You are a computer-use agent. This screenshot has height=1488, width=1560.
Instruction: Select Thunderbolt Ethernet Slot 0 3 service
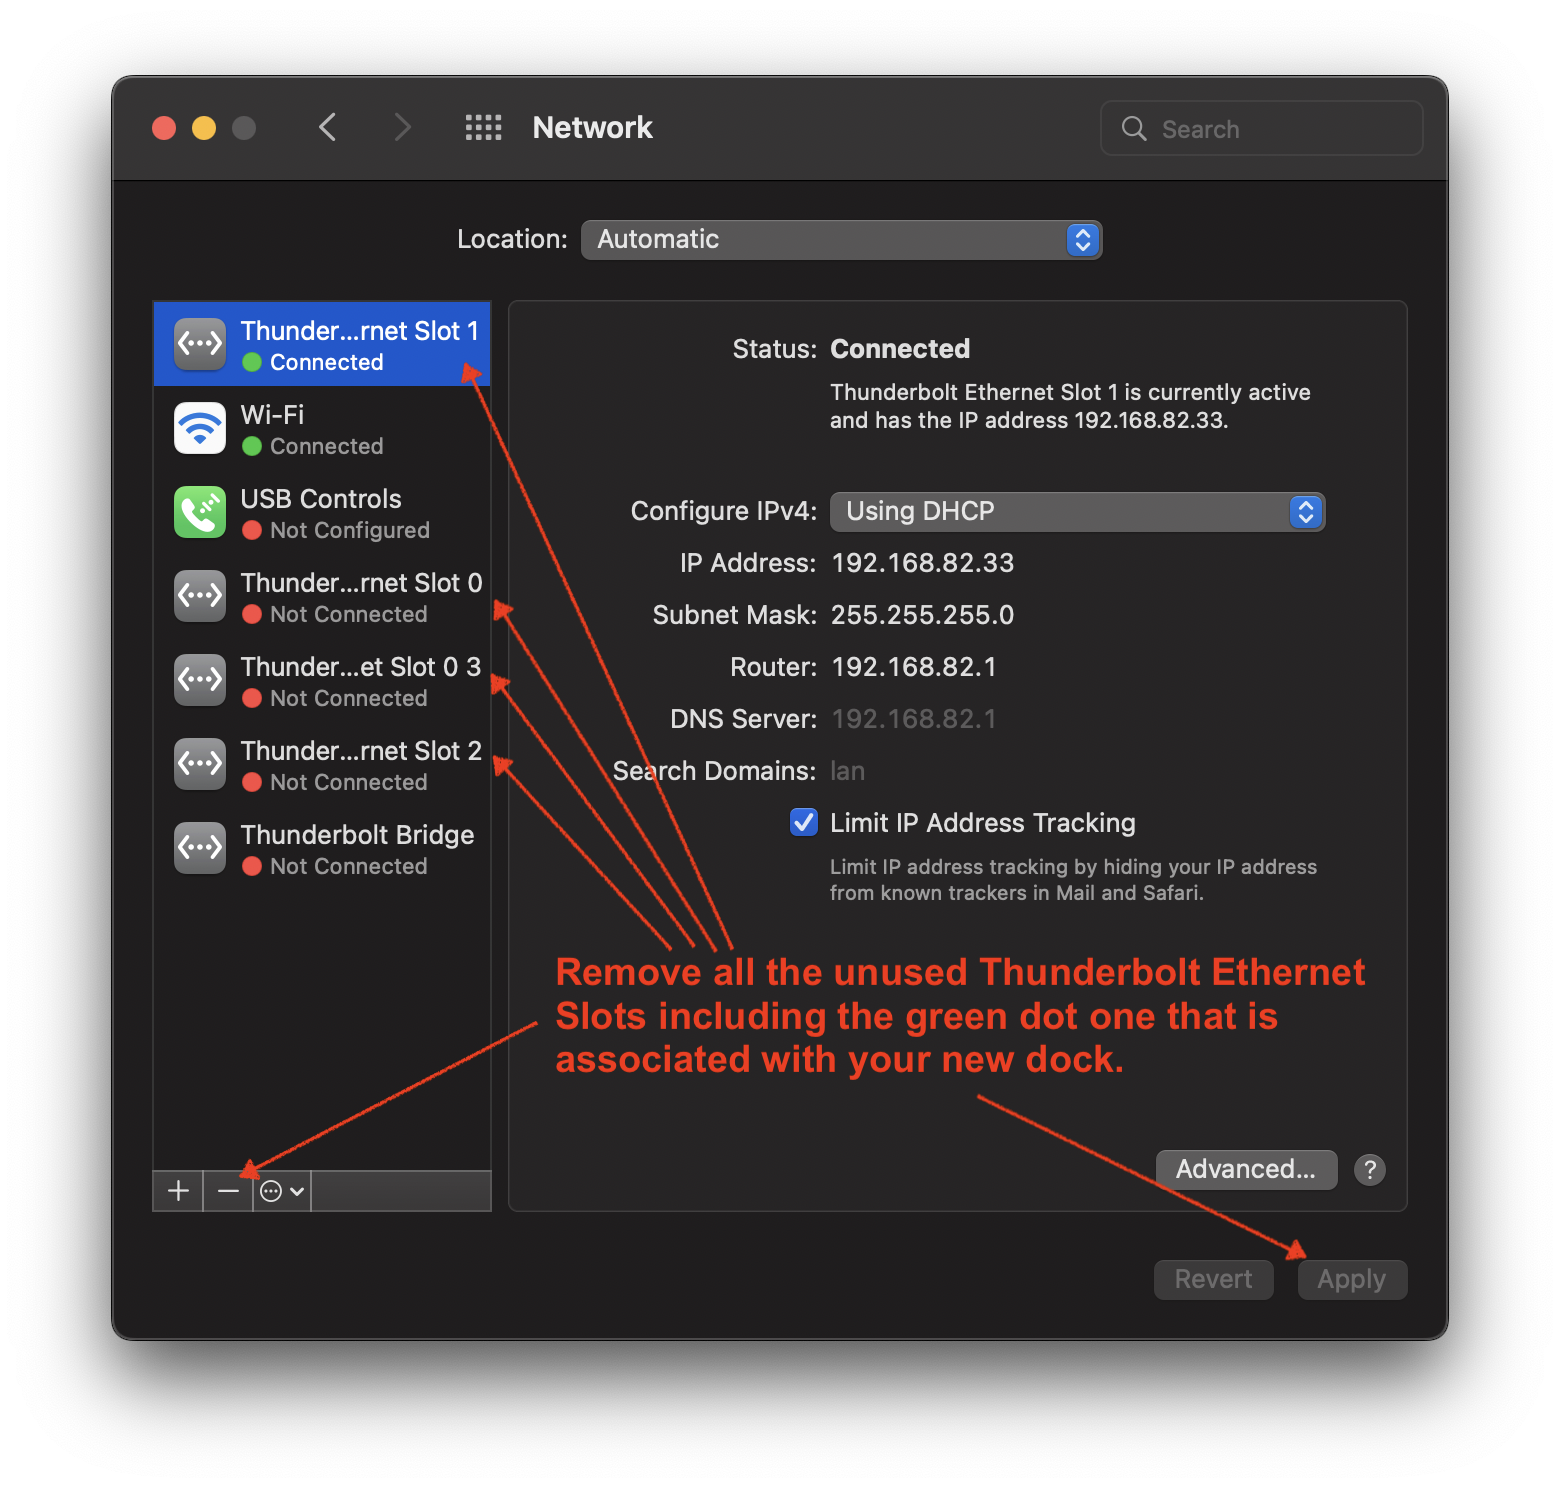pos(322,680)
